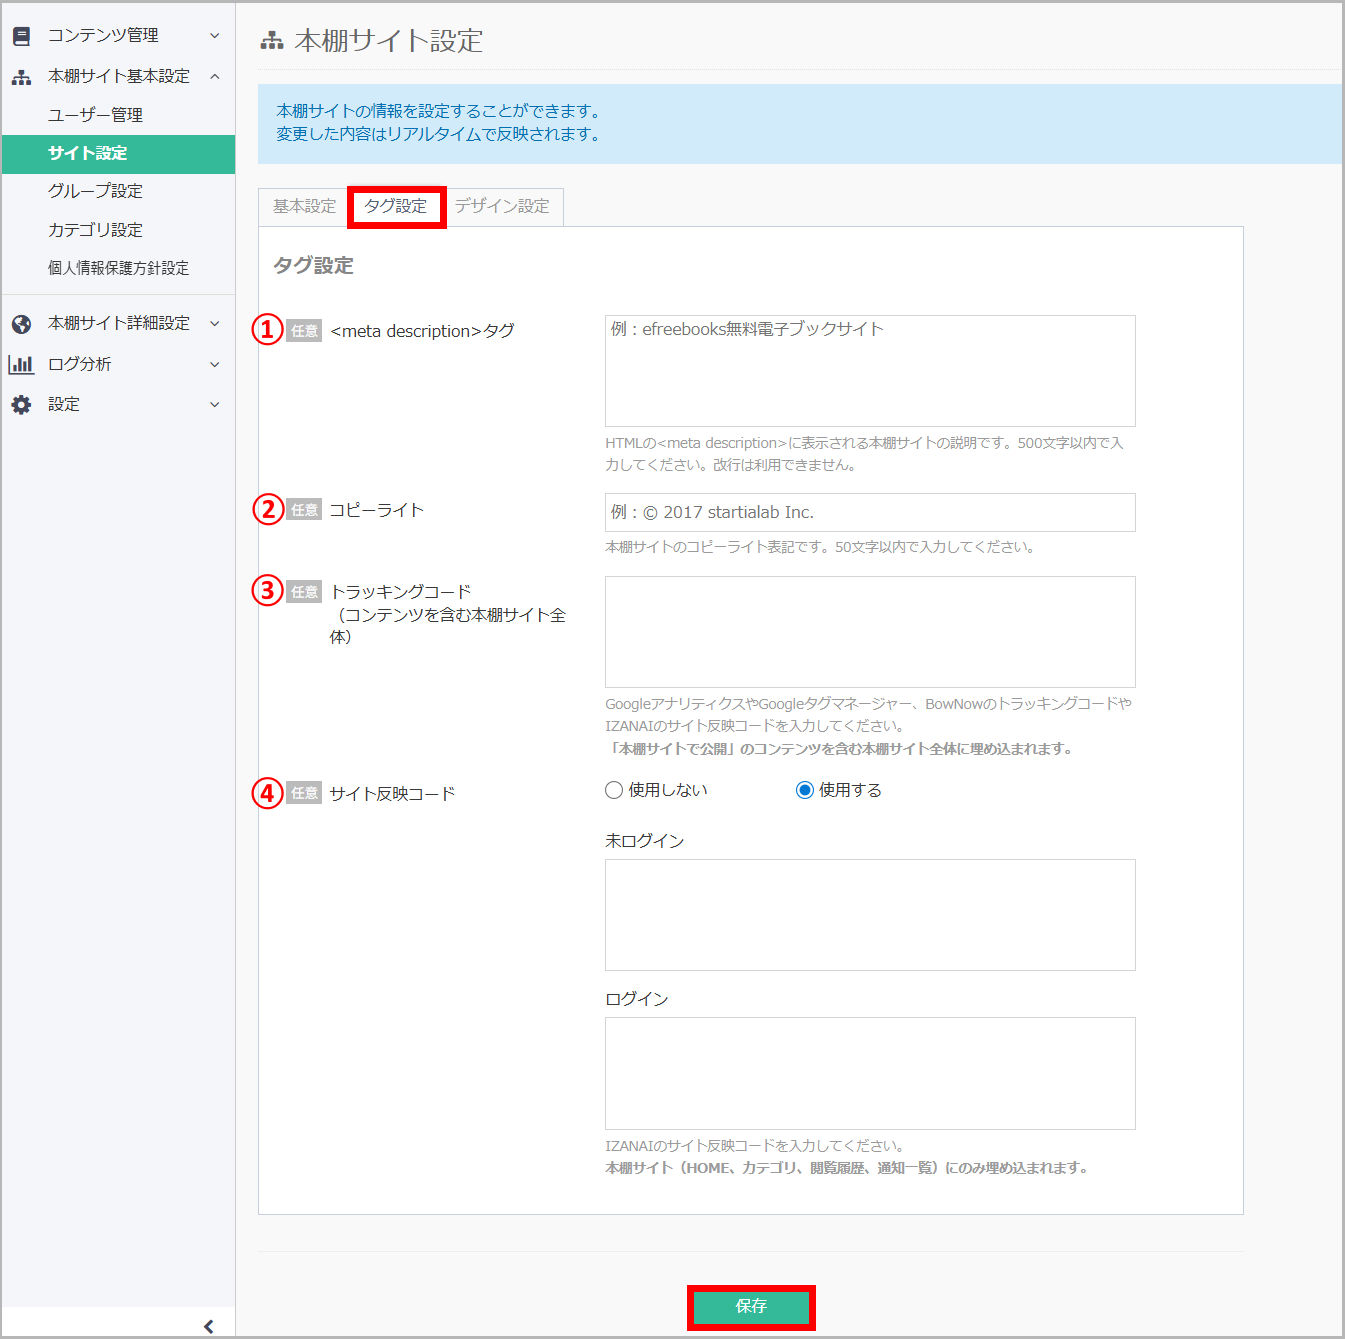This screenshot has height=1339, width=1345.
Task: Go to カテゴリ設定 in the sidebar
Action: [95, 230]
